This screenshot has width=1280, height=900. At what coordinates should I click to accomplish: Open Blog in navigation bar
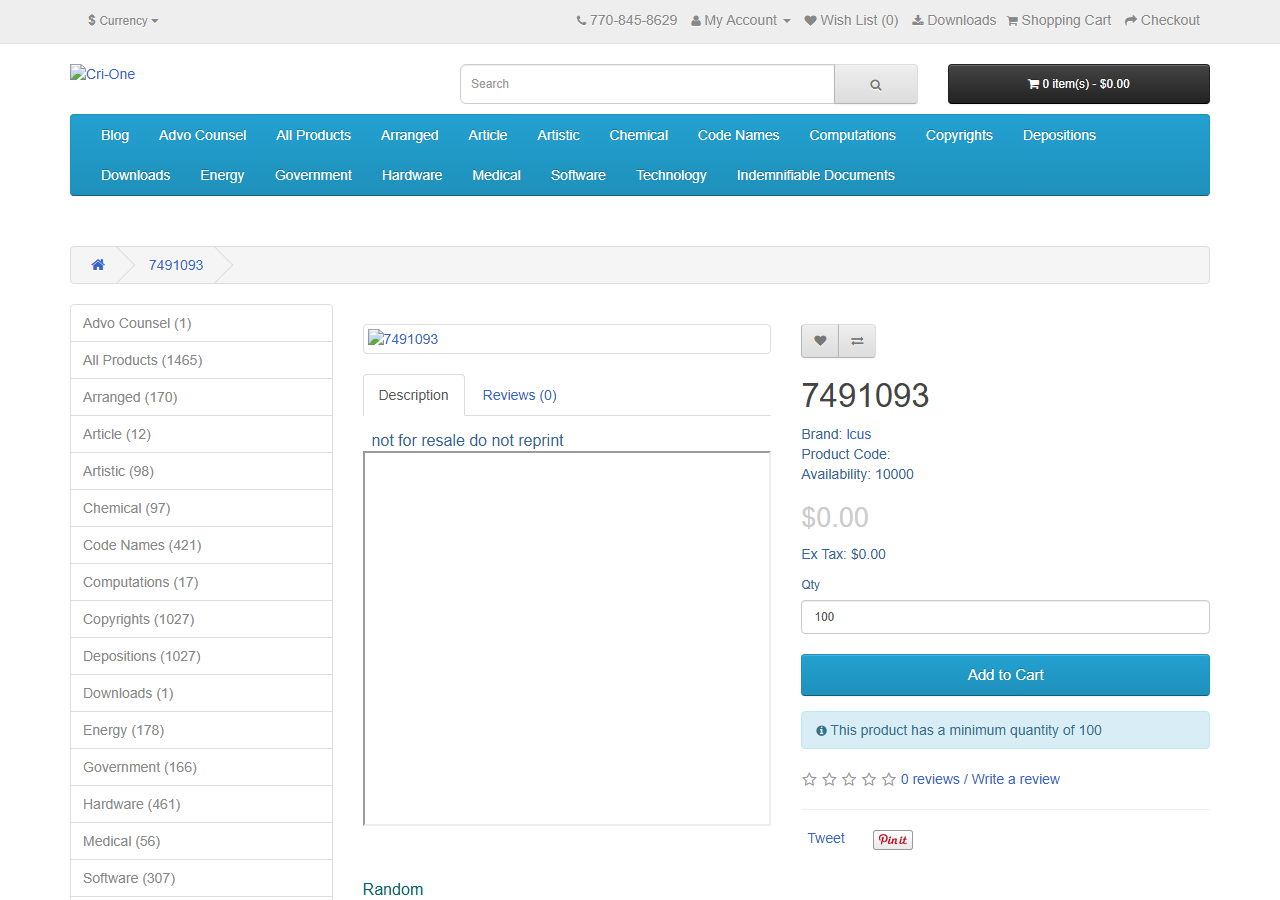pos(115,135)
